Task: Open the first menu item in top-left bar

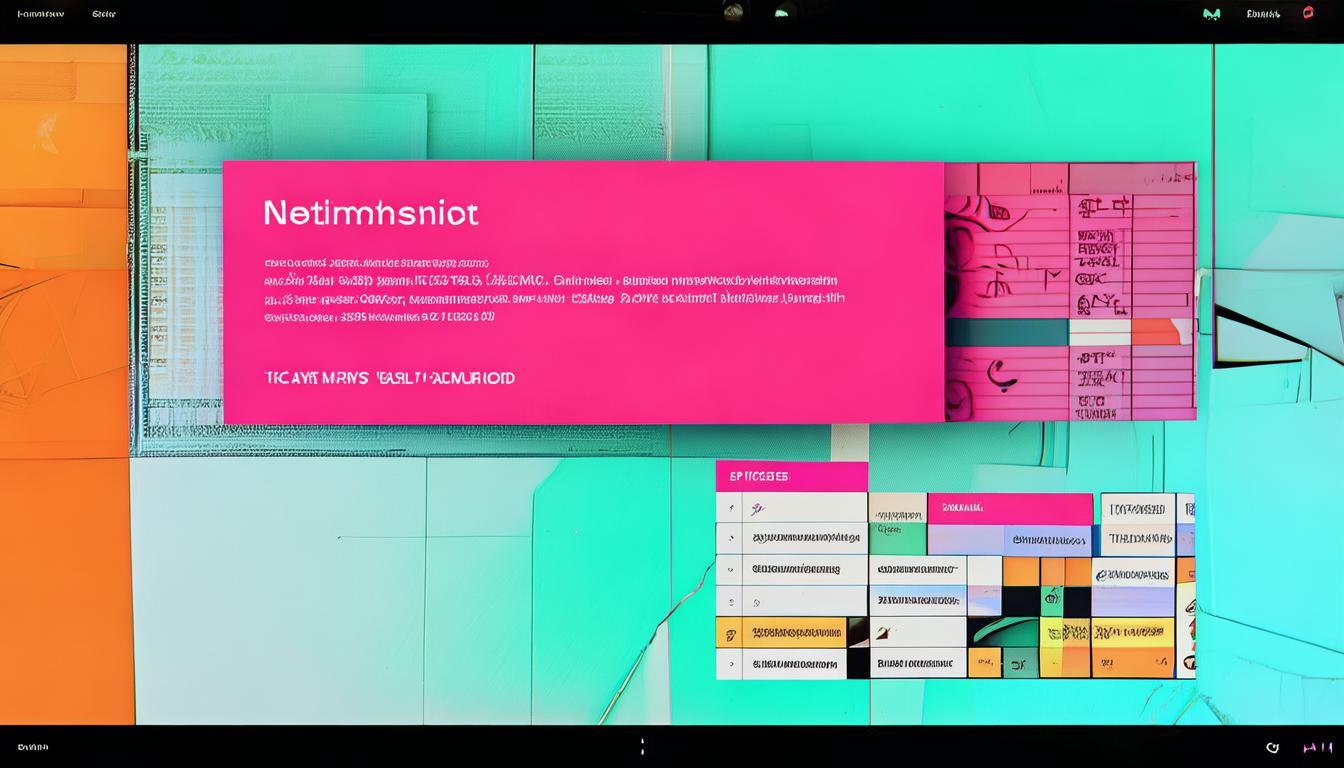Action: (40, 14)
